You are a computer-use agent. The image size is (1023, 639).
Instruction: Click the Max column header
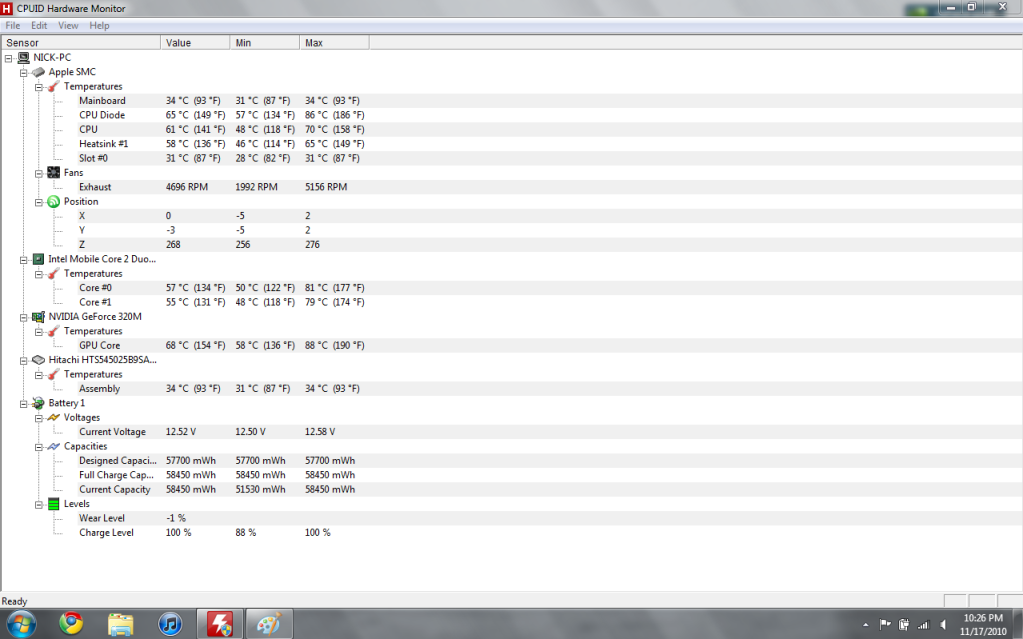[335, 42]
